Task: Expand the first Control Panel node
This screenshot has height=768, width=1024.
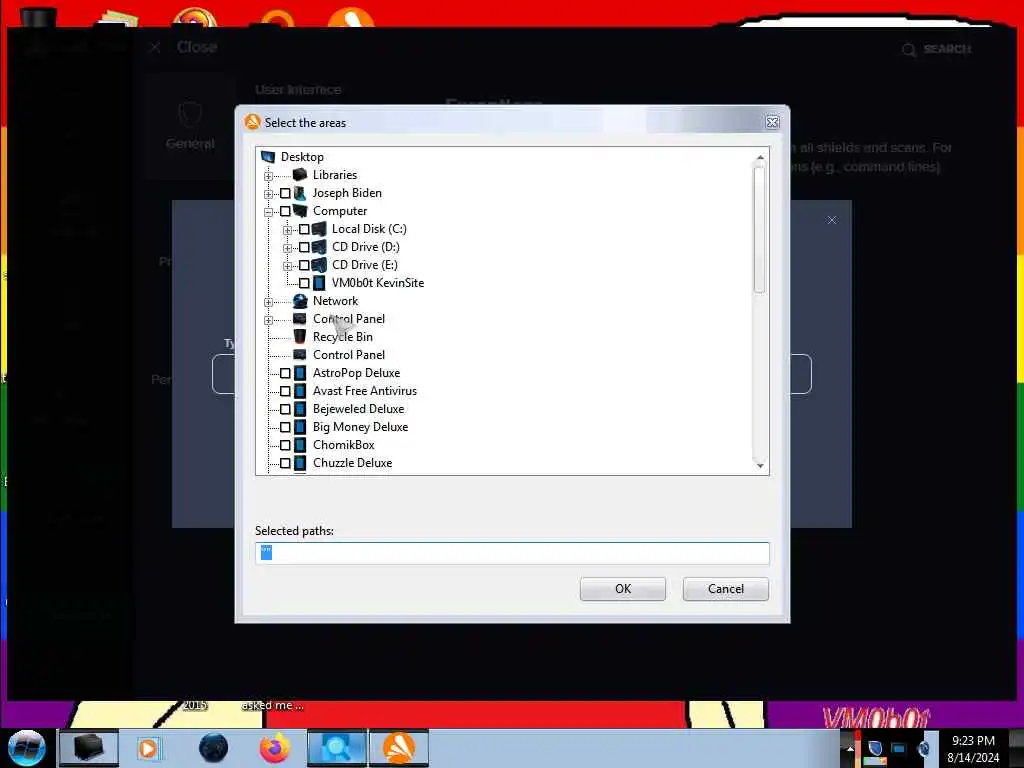Action: [x=268, y=320]
